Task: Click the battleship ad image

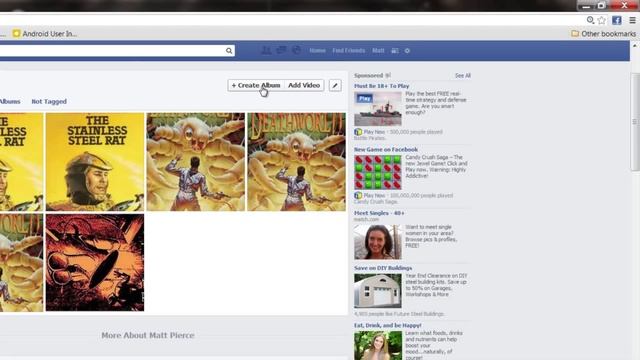Action: click(378, 109)
